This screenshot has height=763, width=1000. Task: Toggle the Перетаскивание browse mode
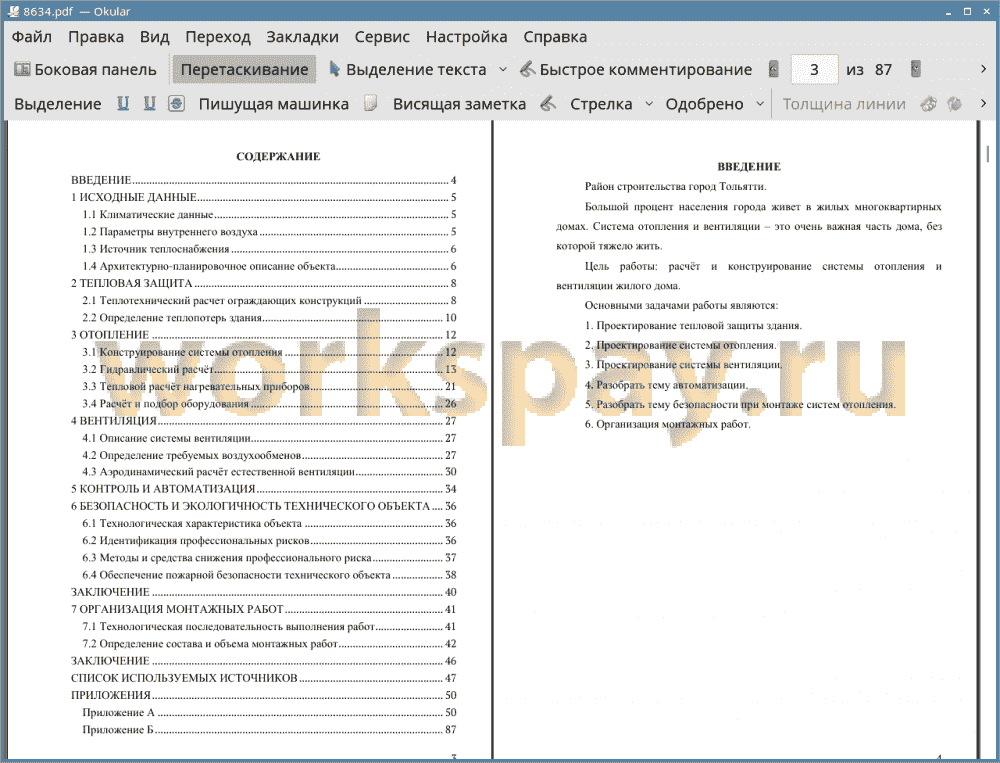tap(244, 70)
